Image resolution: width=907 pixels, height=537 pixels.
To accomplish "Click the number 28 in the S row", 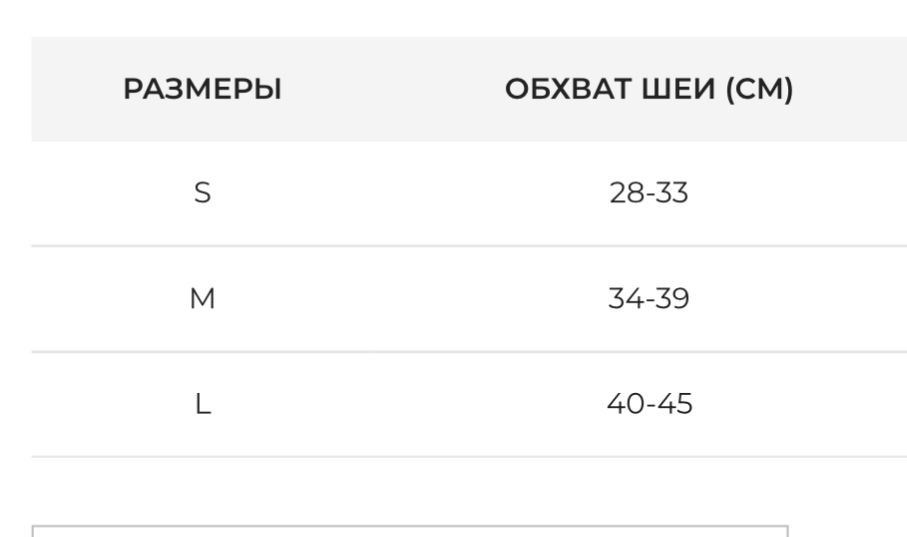I will (x=625, y=193).
